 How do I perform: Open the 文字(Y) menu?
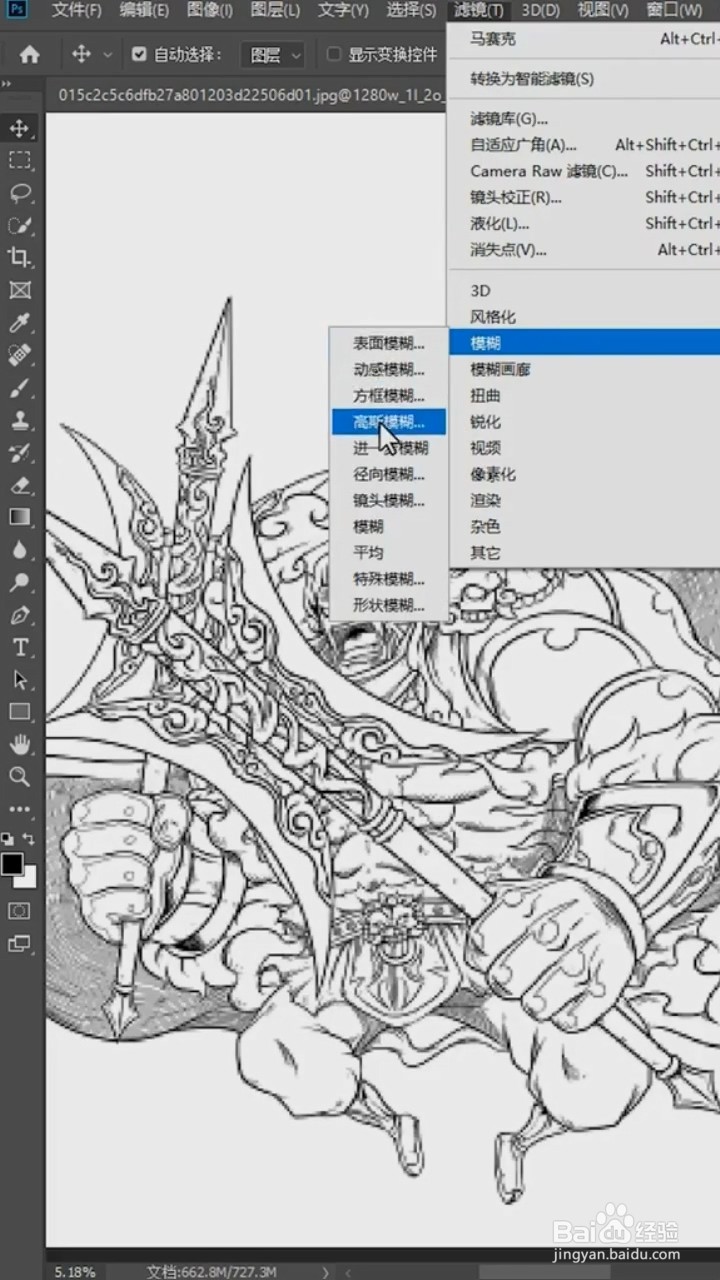[343, 11]
